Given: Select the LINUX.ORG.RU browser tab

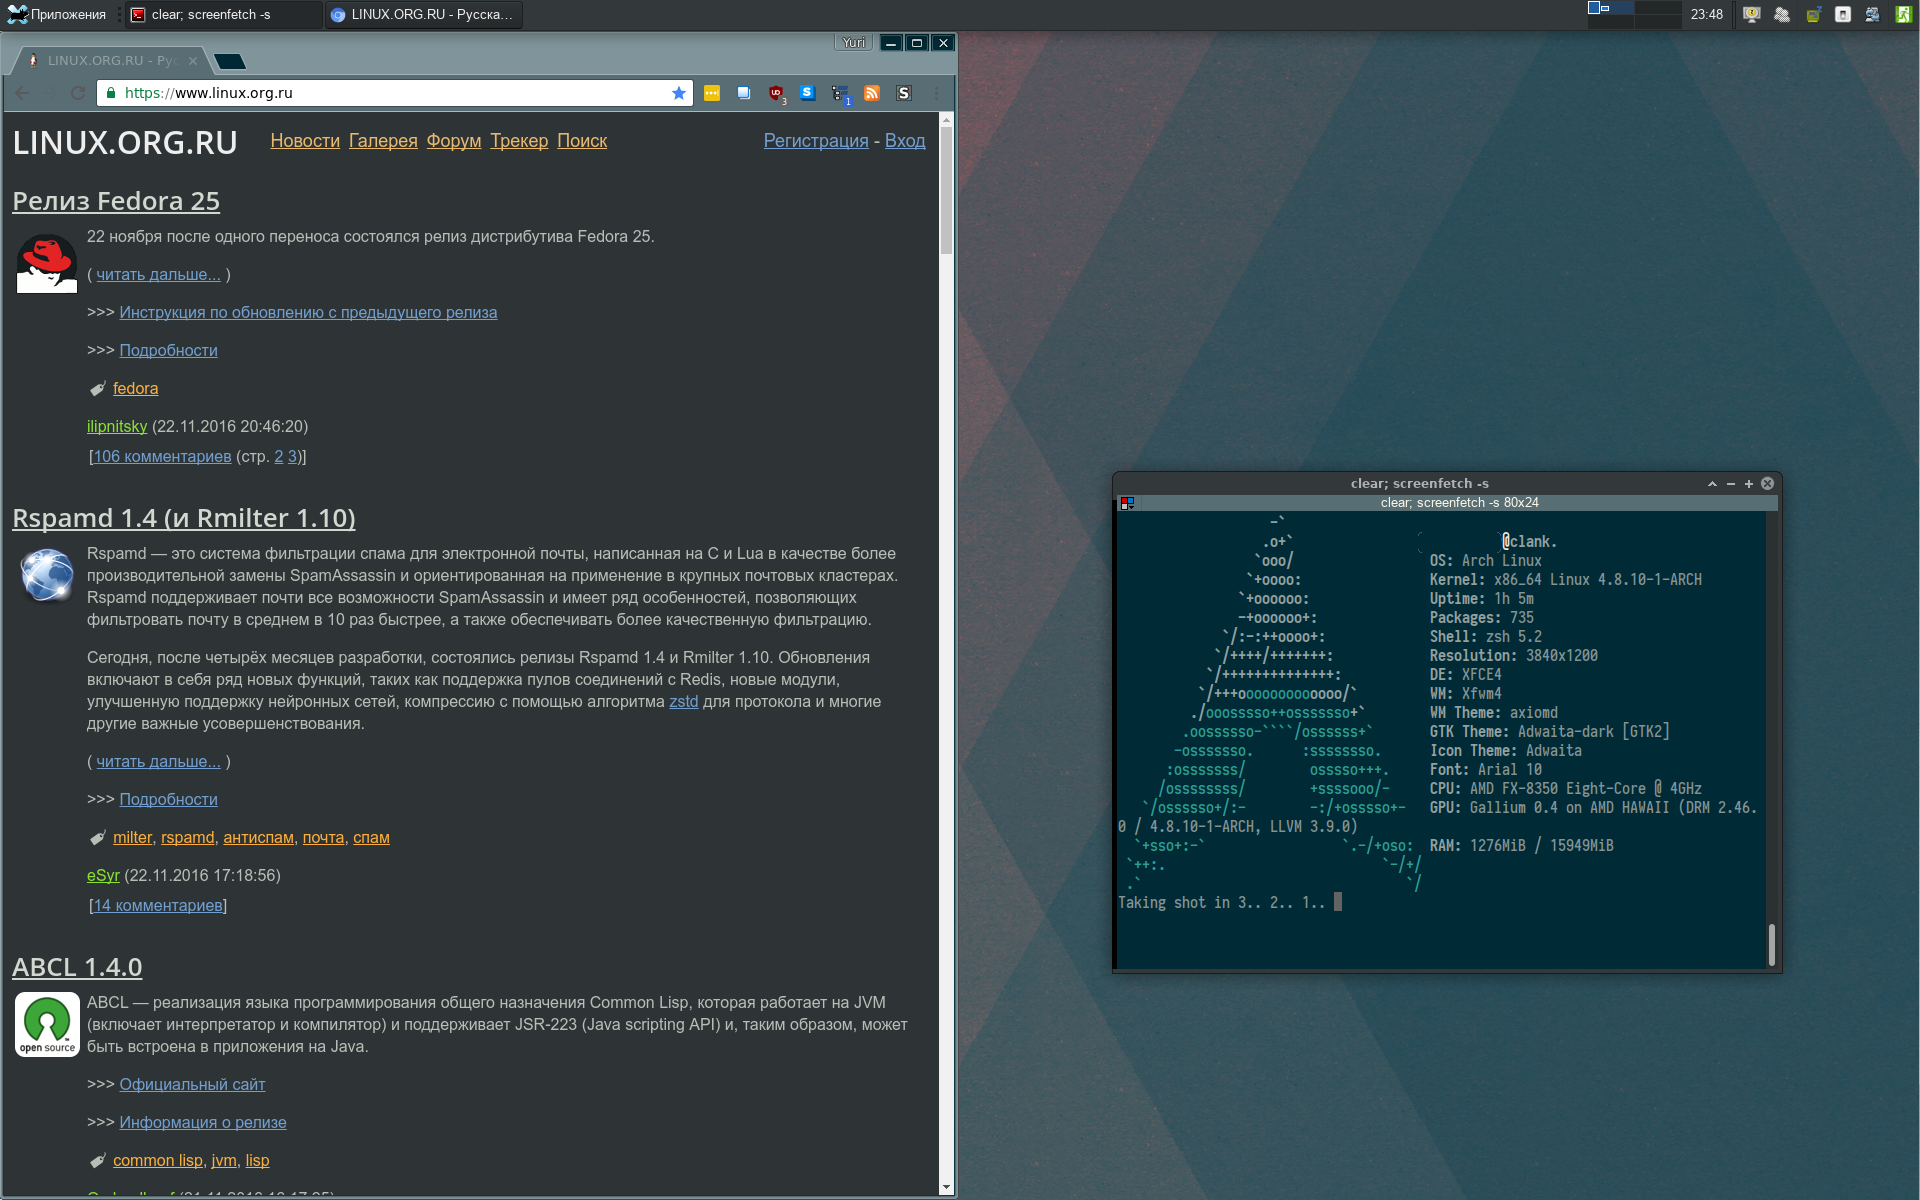Looking at the screenshot, I should [x=110, y=61].
